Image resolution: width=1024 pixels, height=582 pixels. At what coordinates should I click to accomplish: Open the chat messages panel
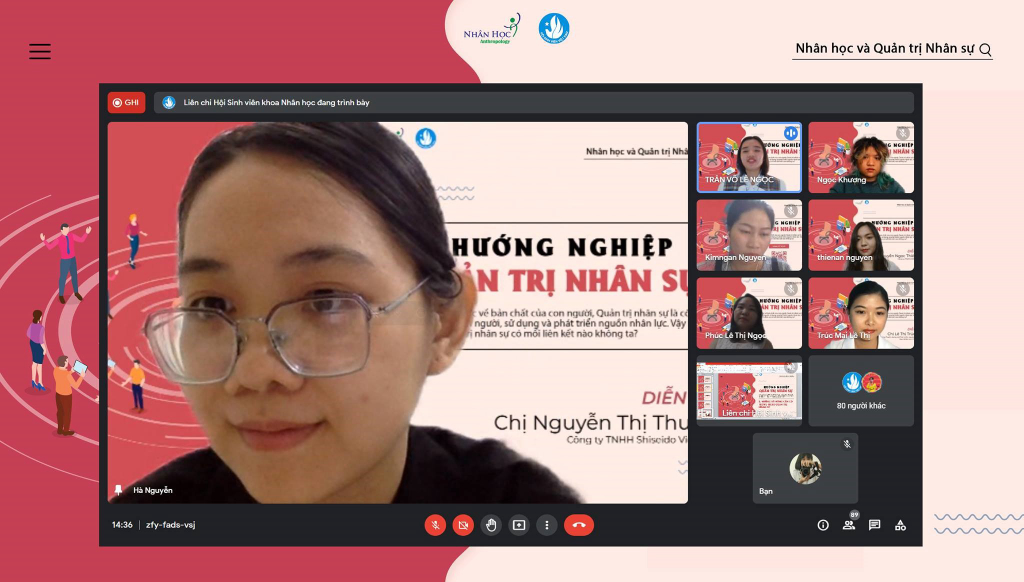[x=874, y=525]
